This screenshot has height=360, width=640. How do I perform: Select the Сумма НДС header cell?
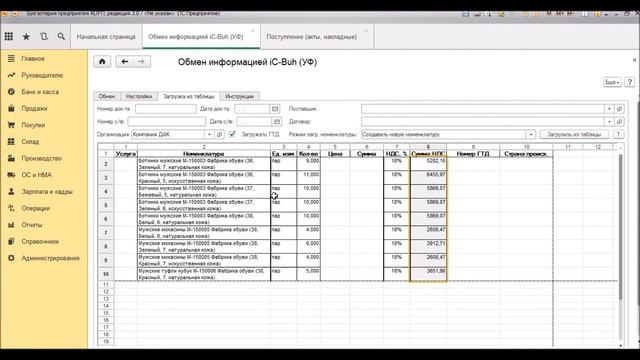tap(428, 154)
